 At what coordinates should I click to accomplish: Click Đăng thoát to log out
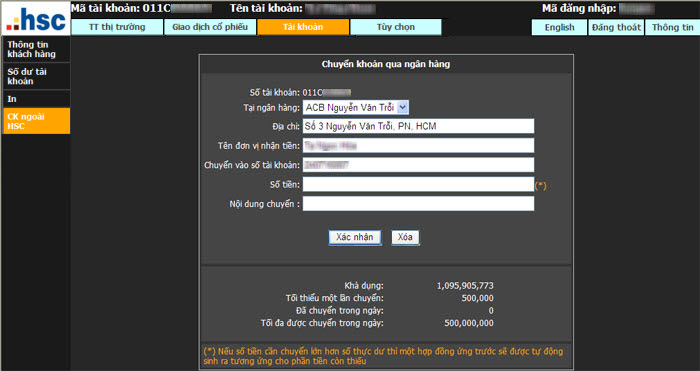point(616,28)
